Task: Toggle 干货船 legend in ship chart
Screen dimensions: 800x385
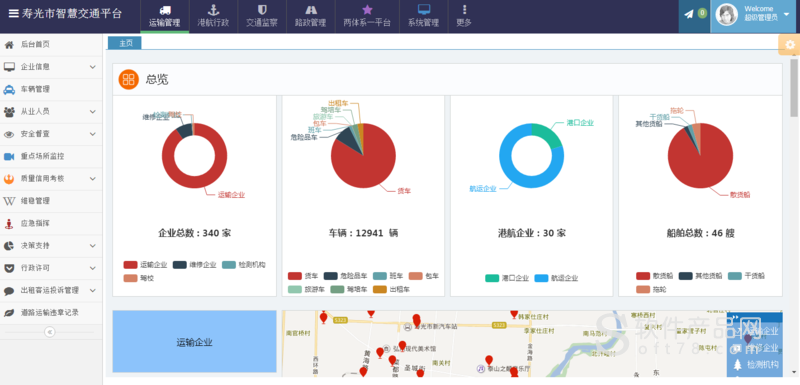Action: (746, 276)
